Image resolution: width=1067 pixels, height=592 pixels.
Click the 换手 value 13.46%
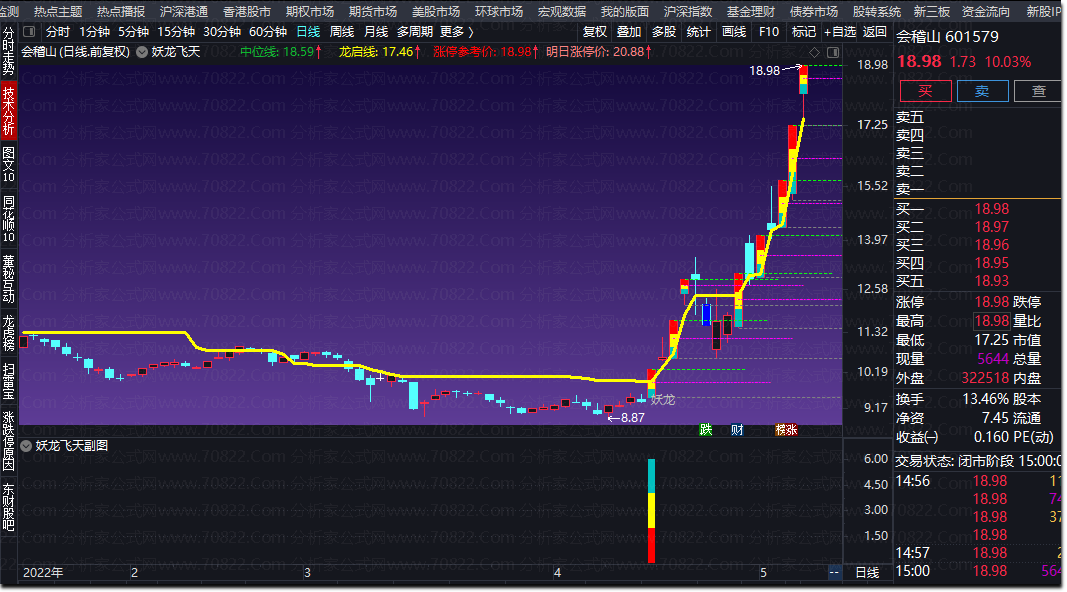tap(985, 399)
